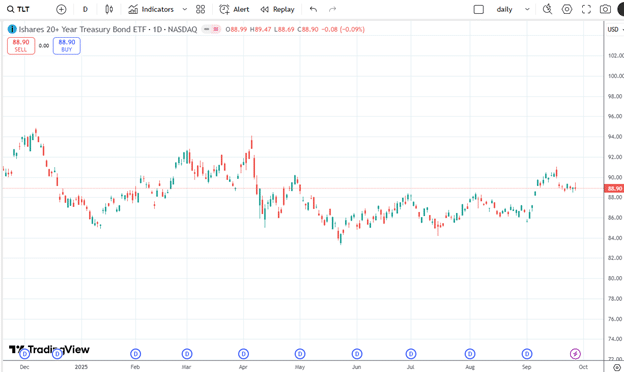Viewport: 624px width, 372px height.
Task: Click the purple lightning event marker
Action: click(x=575, y=353)
